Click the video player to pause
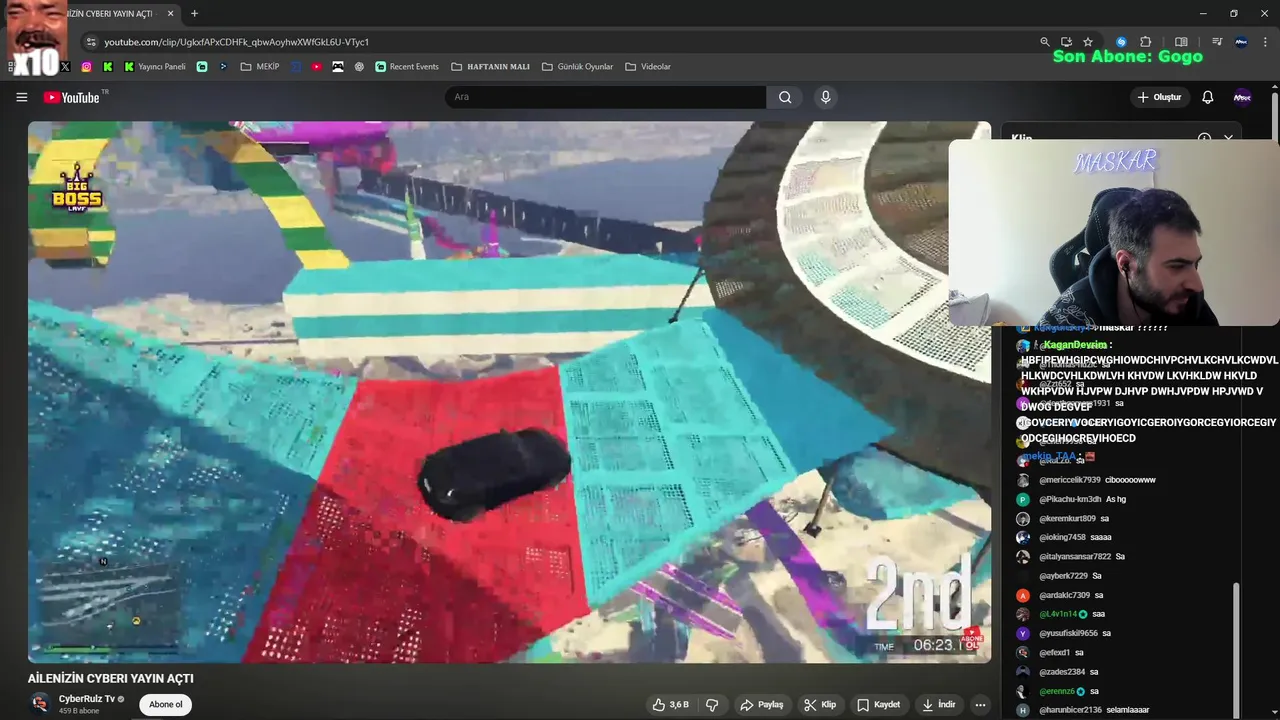Image resolution: width=1280 pixels, height=720 pixels. pos(509,392)
